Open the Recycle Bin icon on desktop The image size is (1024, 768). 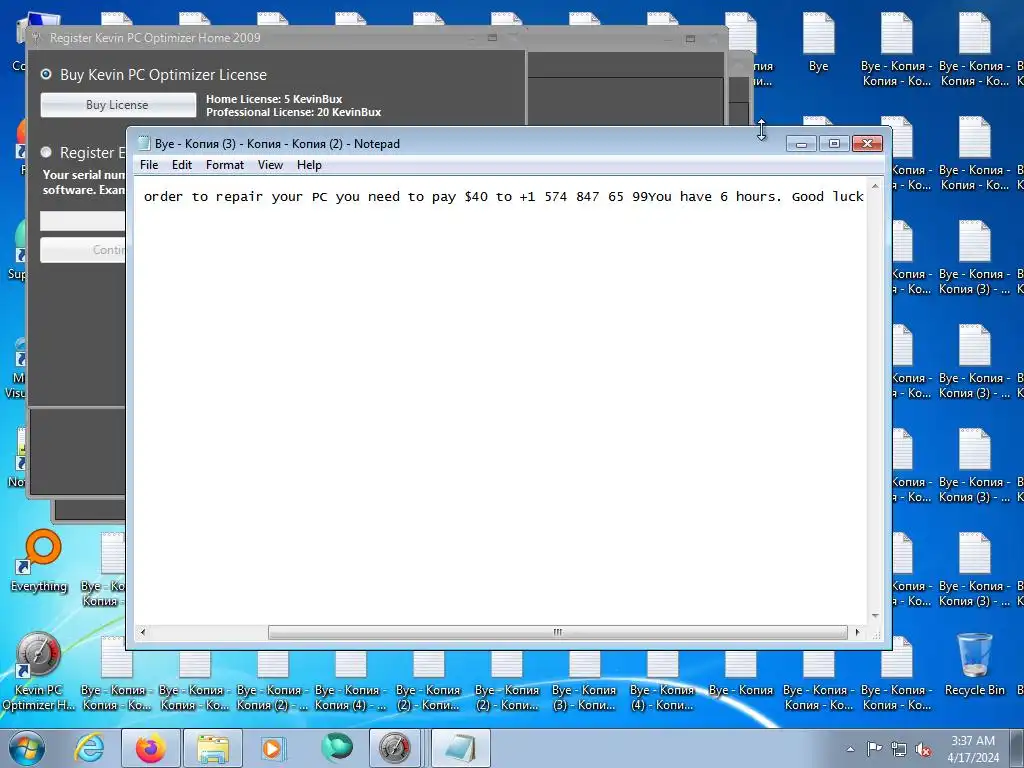tap(974, 665)
